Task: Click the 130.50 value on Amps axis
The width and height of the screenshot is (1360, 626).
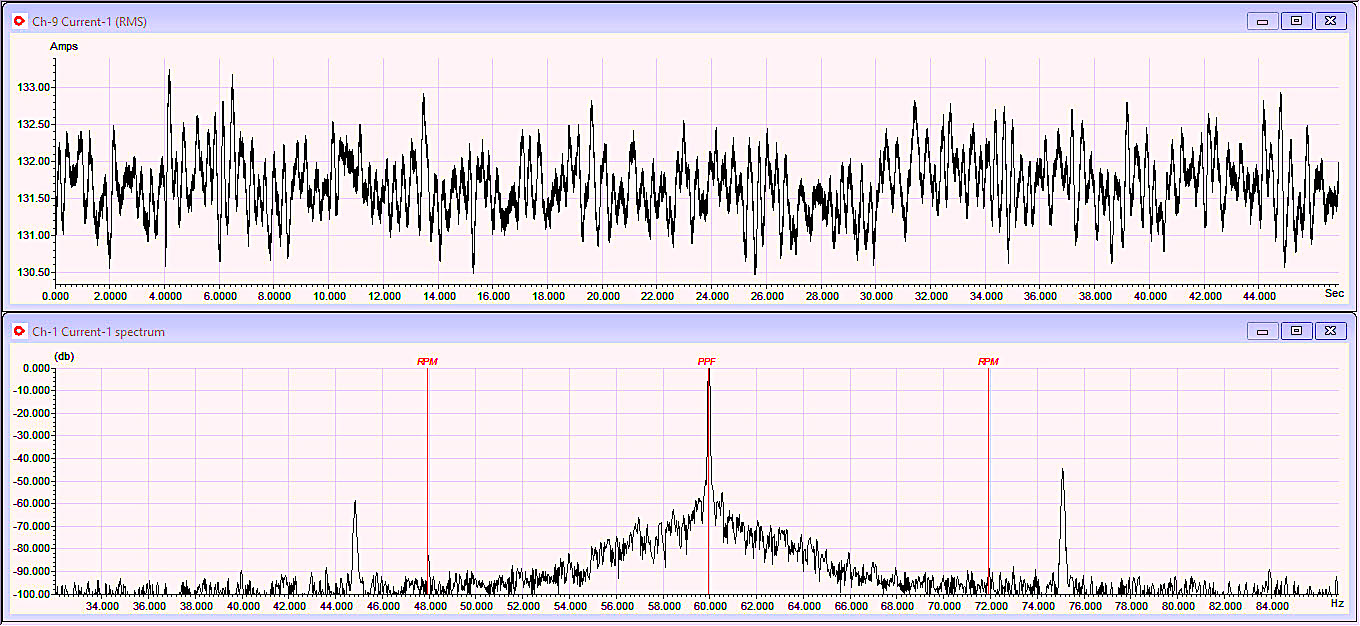Action: click(34, 272)
